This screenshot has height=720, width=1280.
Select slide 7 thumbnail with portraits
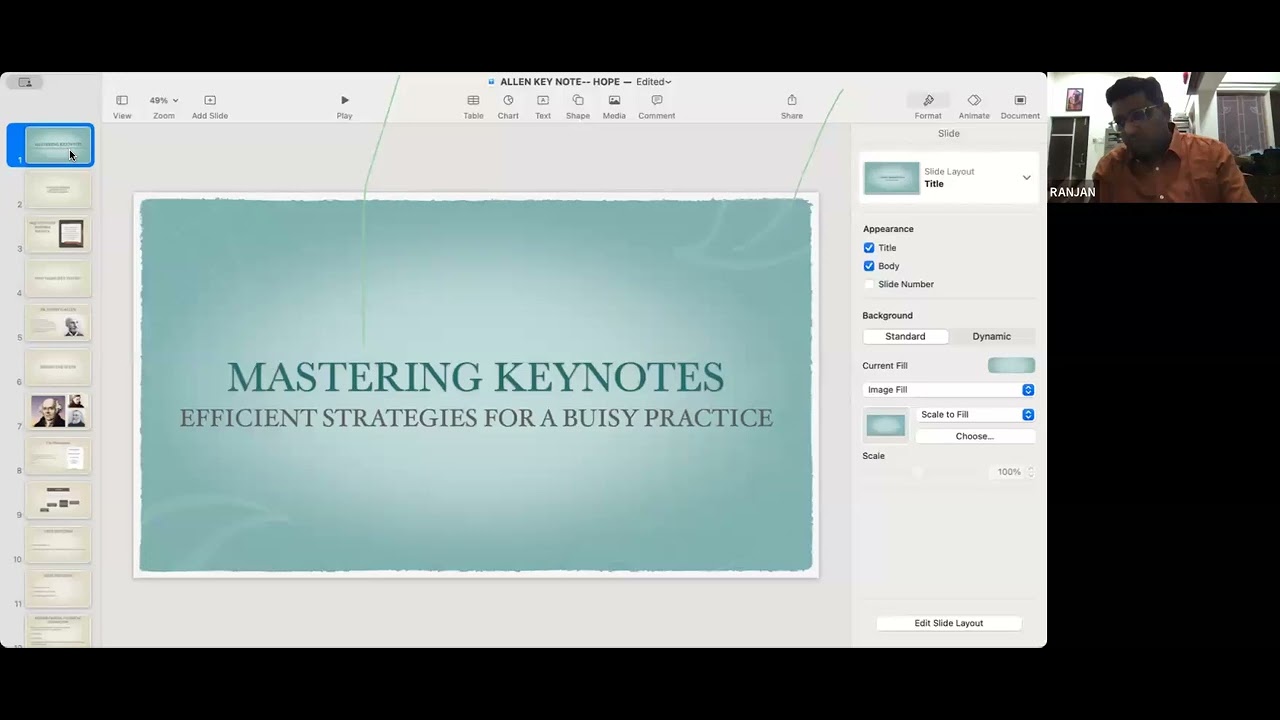coord(58,411)
